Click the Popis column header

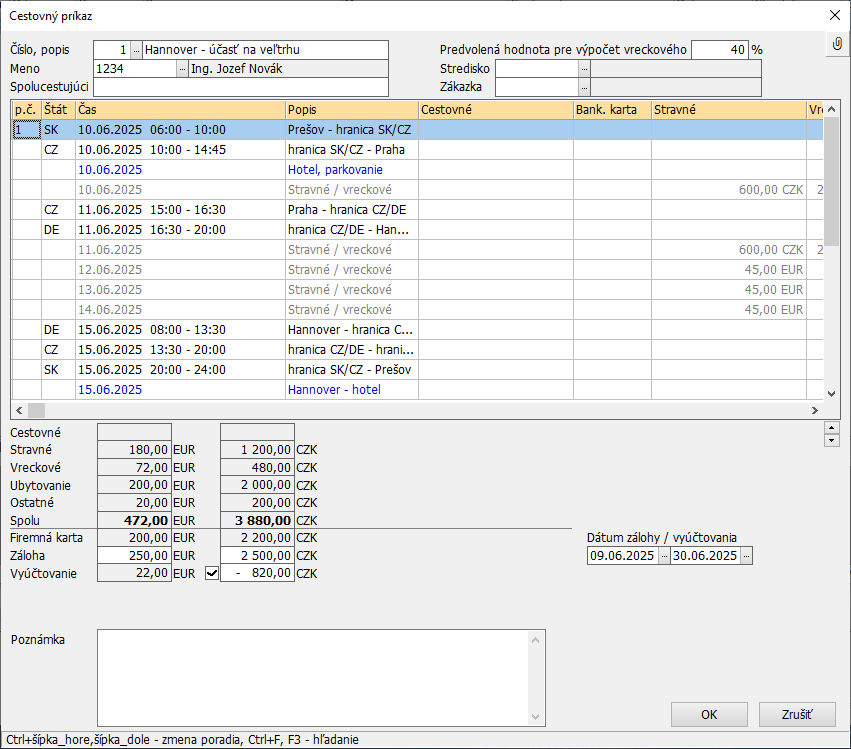click(350, 110)
